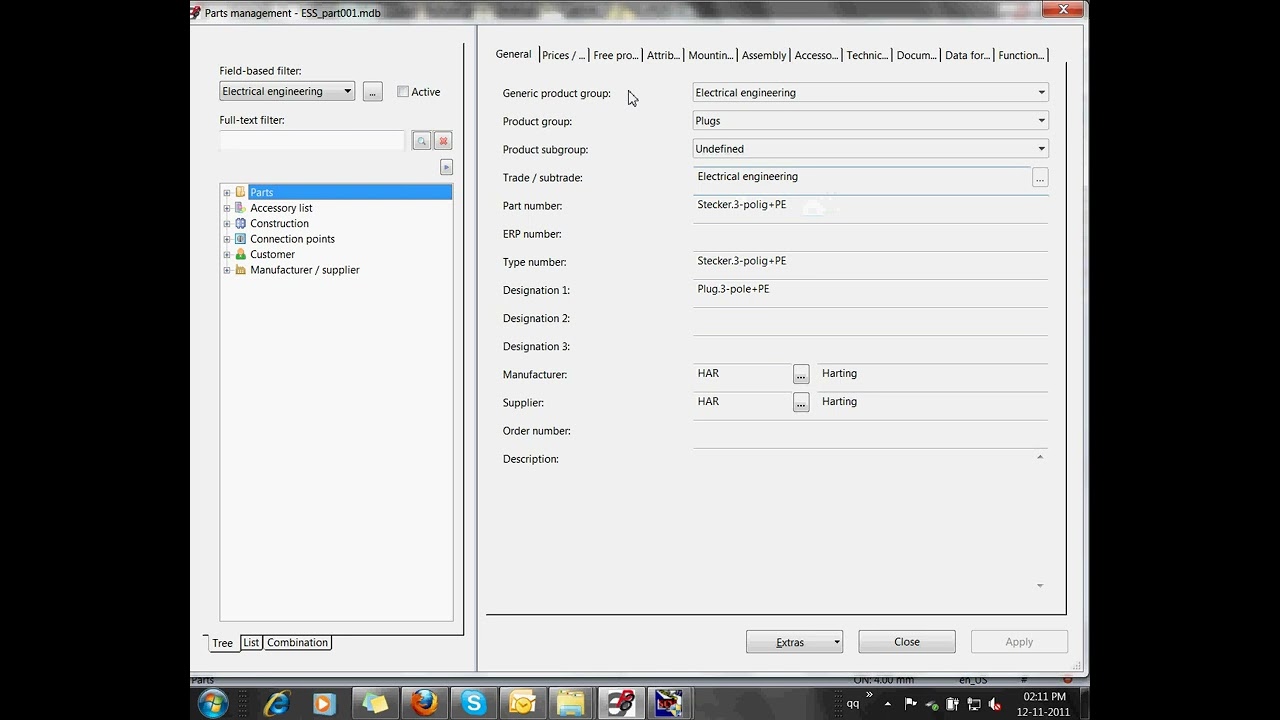Expand the Construction tree node
Screen dimensions: 1280x720
click(227, 224)
